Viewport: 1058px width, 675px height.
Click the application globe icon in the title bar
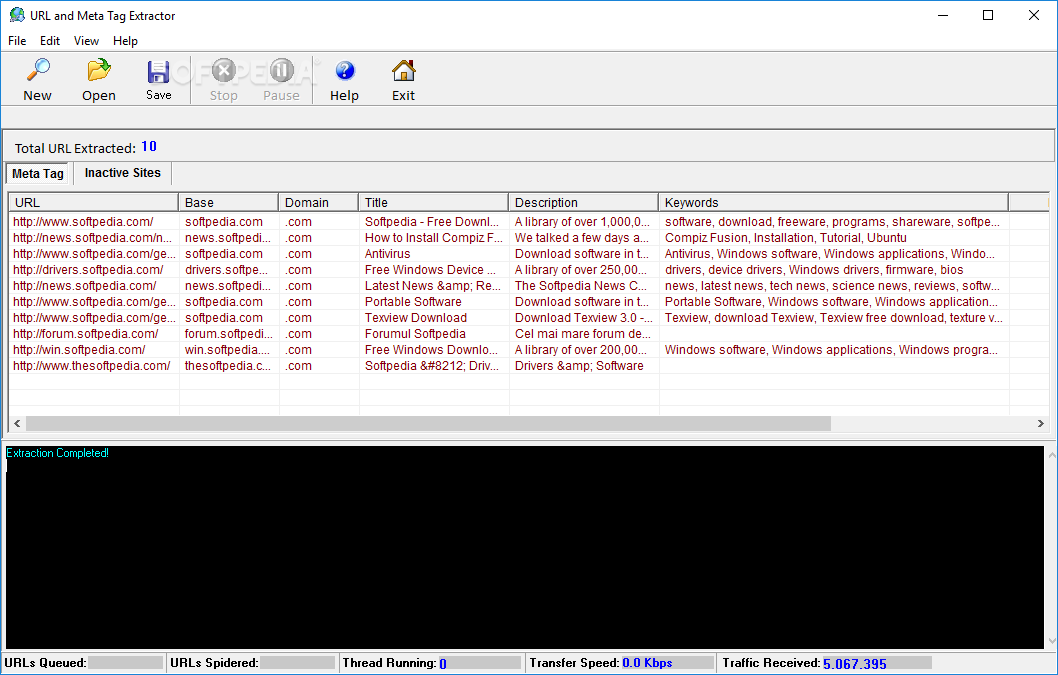(x=16, y=15)
